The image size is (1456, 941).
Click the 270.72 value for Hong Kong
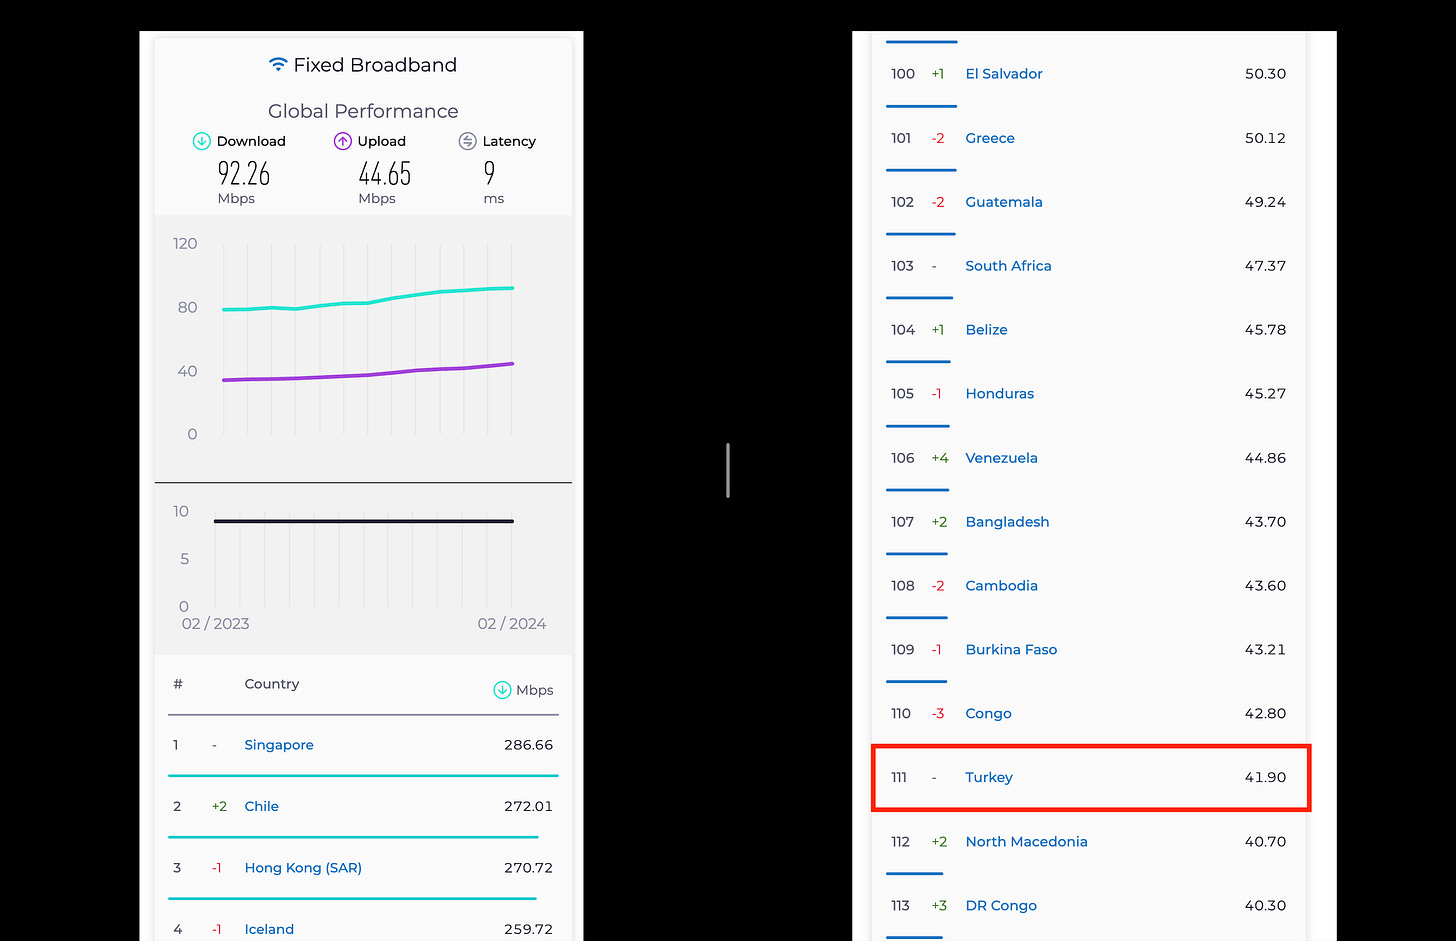click(528, 868)
